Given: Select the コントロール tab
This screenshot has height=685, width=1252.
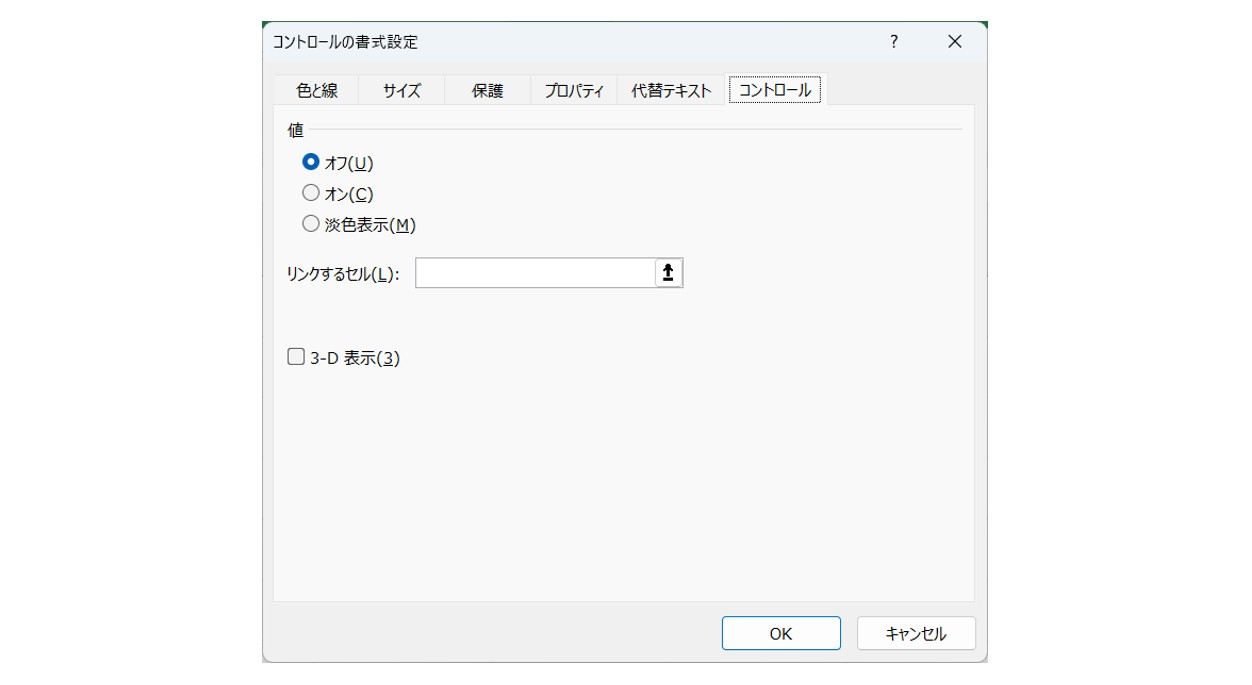Looking at the screenshot, I should 776,90.
